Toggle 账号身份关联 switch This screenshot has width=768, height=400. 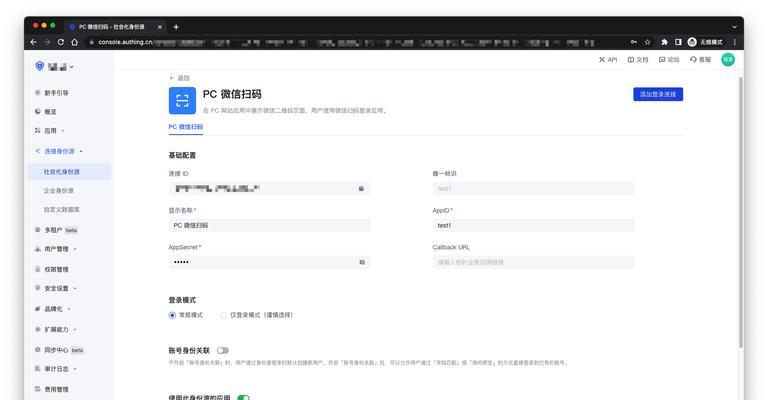pos(223,351)
